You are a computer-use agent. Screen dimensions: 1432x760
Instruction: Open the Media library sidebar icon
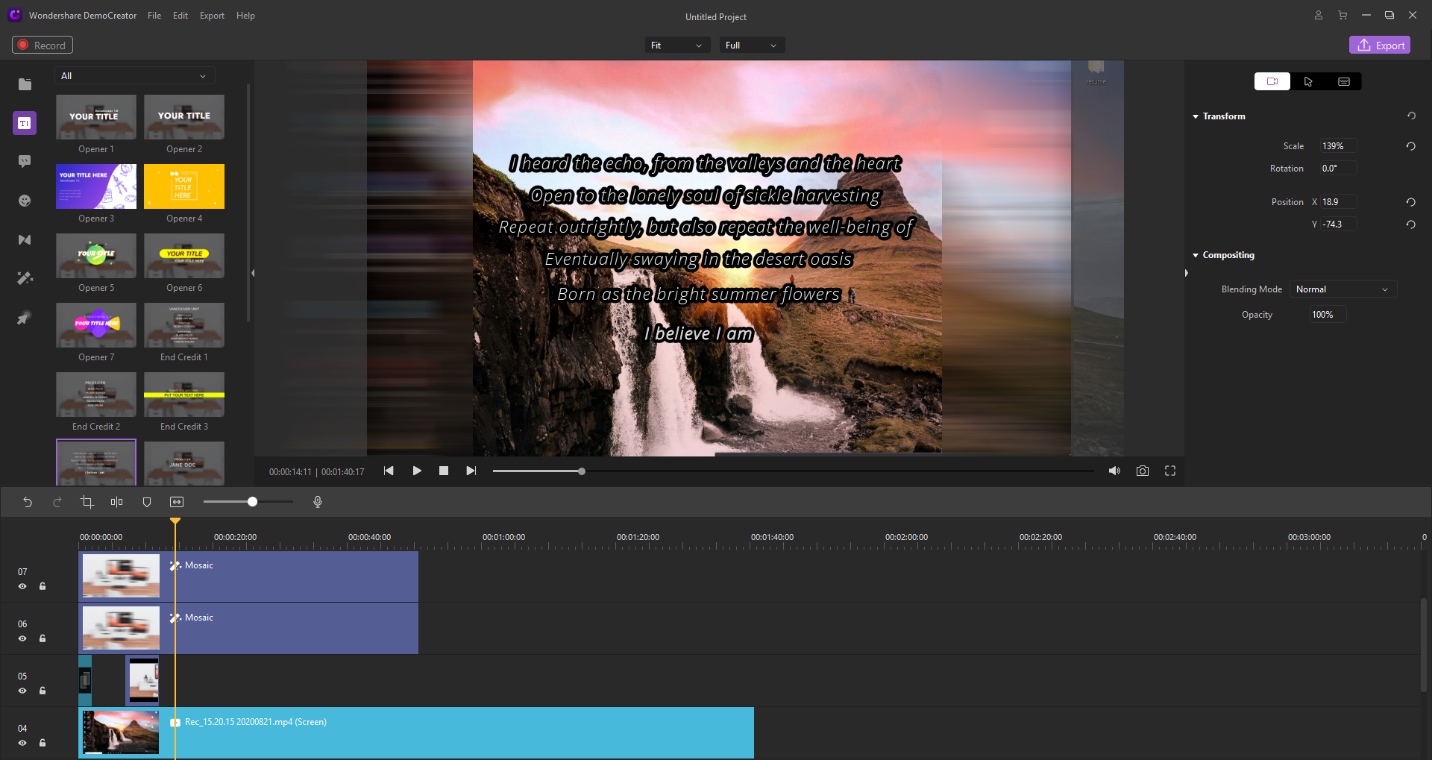(25, 84)
